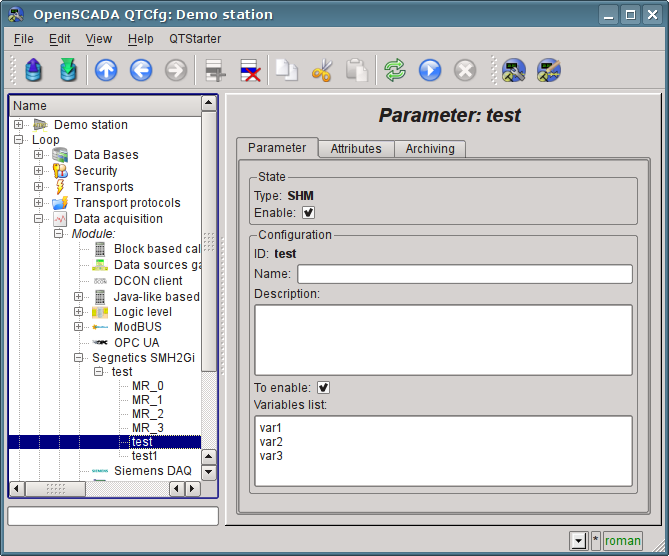
Task: Click the roman user button in status bar
Action: coord(622,541)
